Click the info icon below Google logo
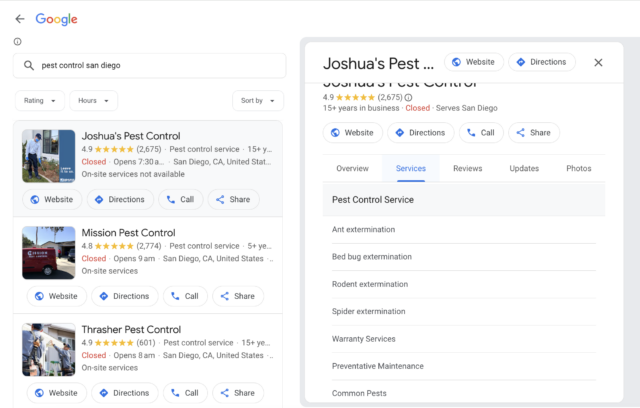 tap(17, 42)
